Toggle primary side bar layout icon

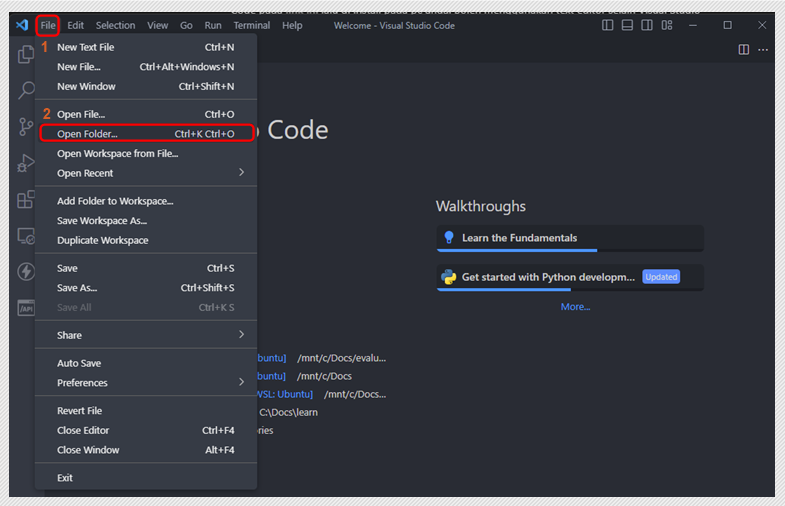[x=607, y=25]
